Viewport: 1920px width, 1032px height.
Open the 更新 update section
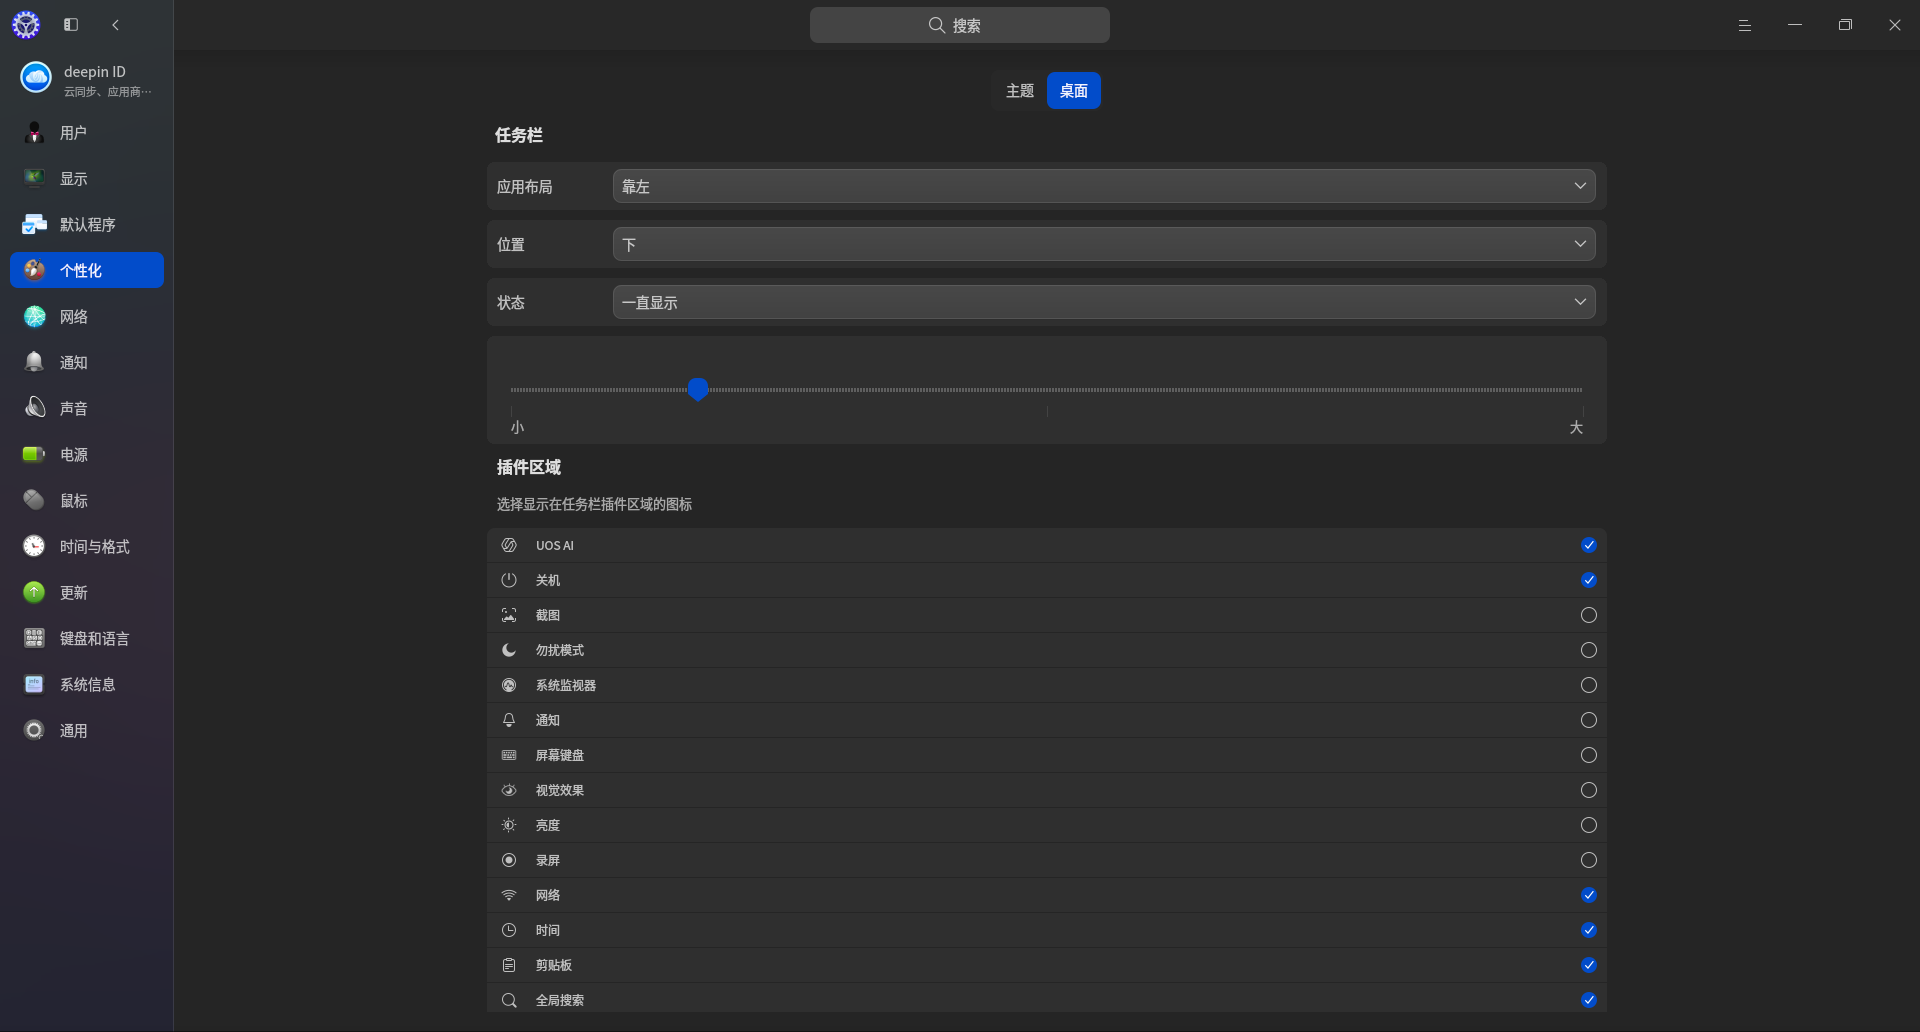pyautogui.click(x=87, y=592)
